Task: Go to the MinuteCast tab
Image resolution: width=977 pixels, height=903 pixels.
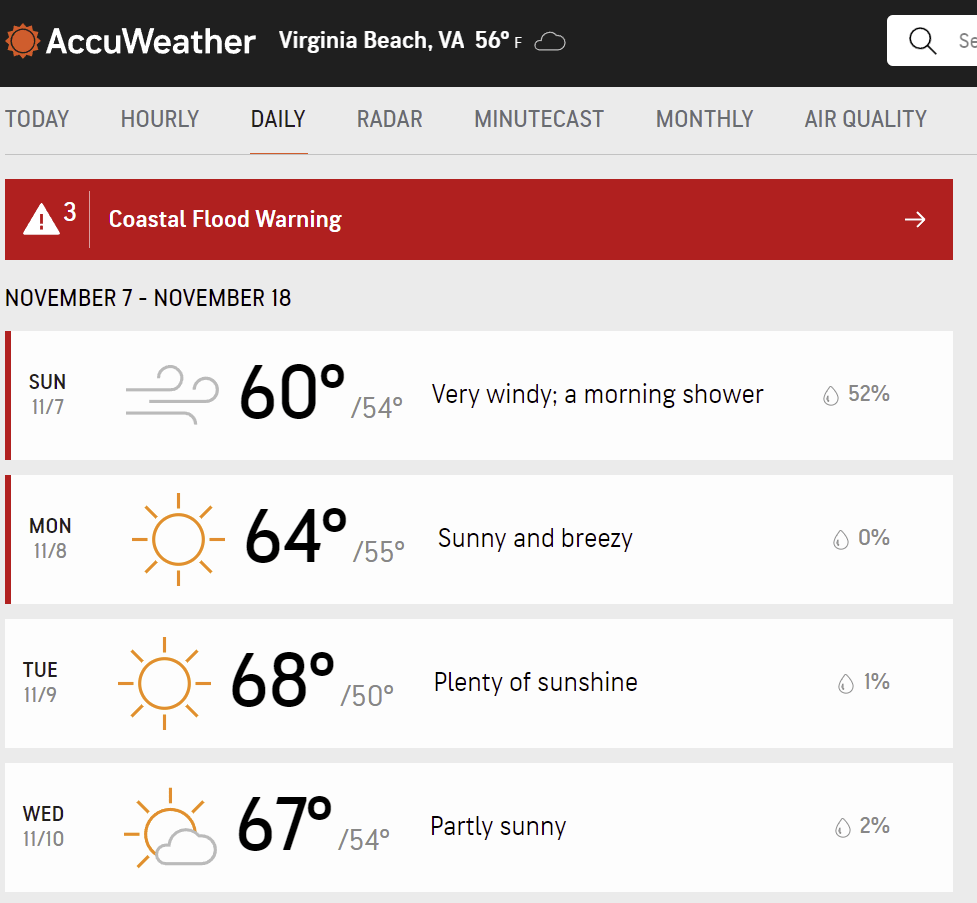Action: (x=539, y=119)
